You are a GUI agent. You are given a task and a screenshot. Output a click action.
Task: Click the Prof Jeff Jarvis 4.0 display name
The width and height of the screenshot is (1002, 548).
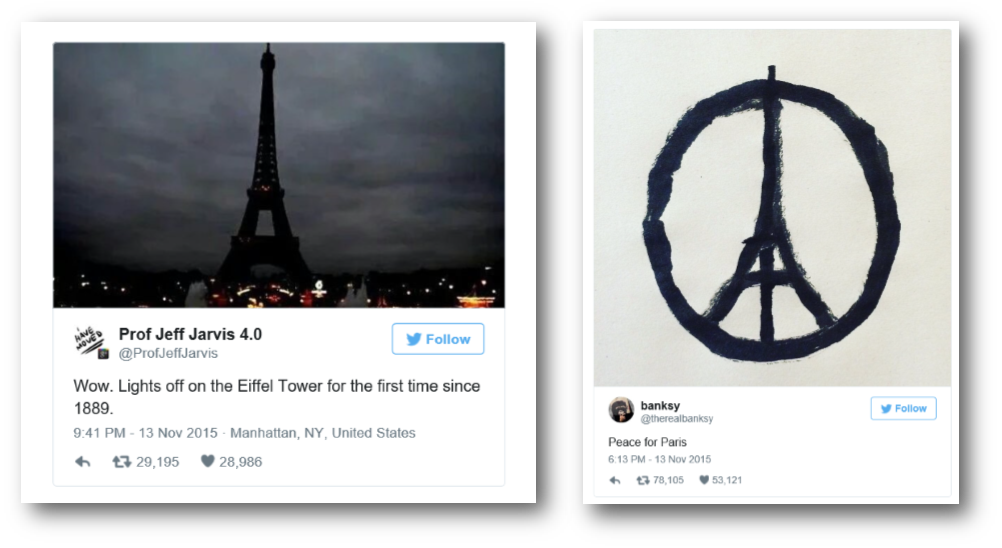[x=190, y=334]
